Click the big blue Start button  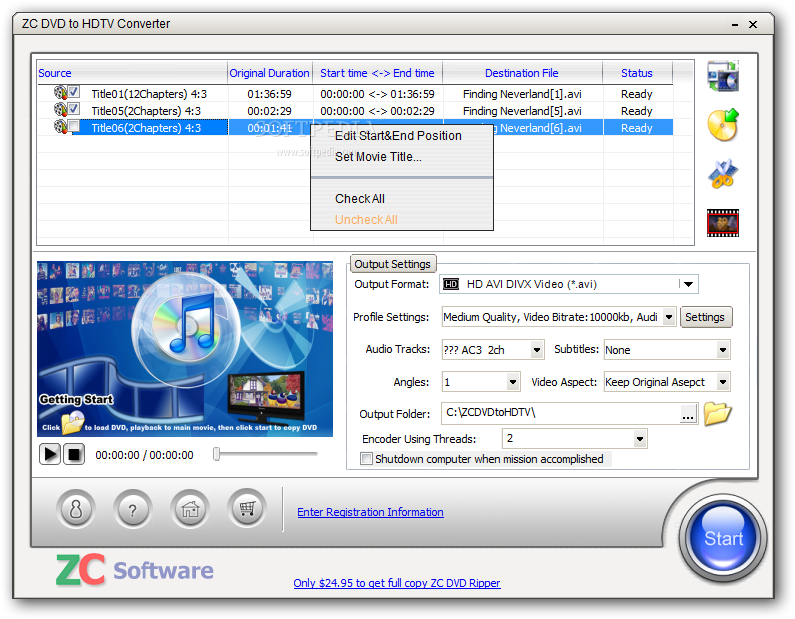tap(723, 538)
